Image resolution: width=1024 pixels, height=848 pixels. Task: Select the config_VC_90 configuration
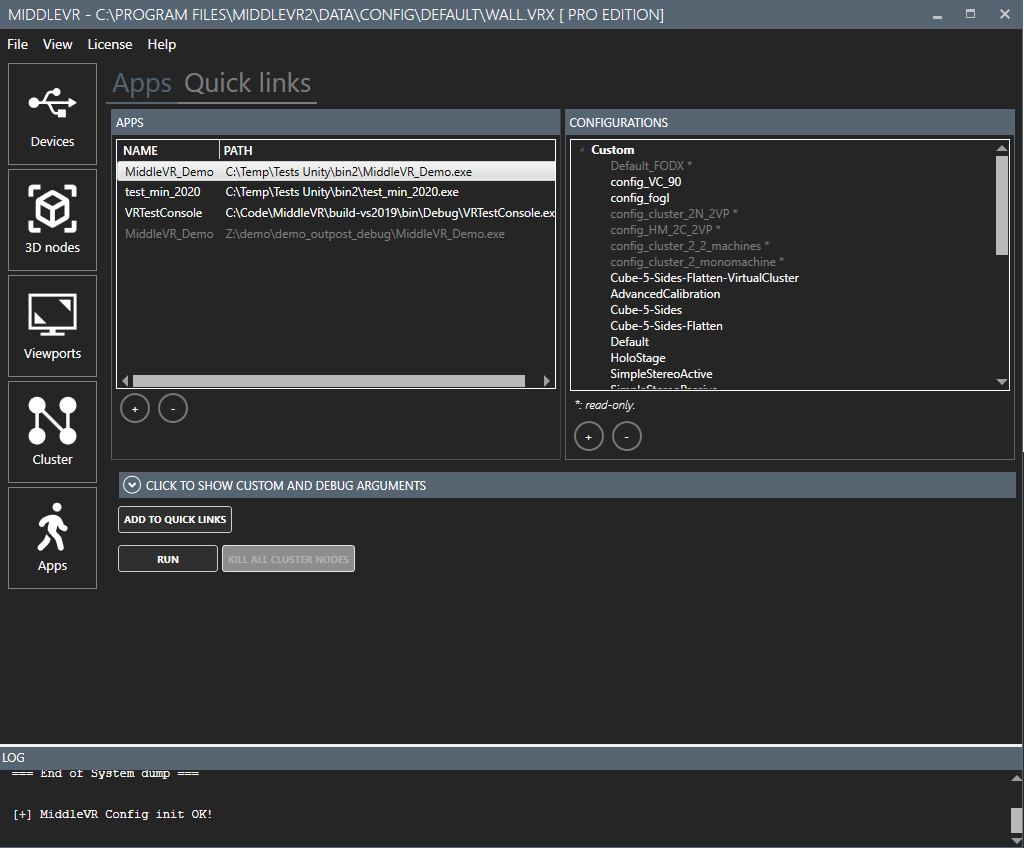pos(645,182)
